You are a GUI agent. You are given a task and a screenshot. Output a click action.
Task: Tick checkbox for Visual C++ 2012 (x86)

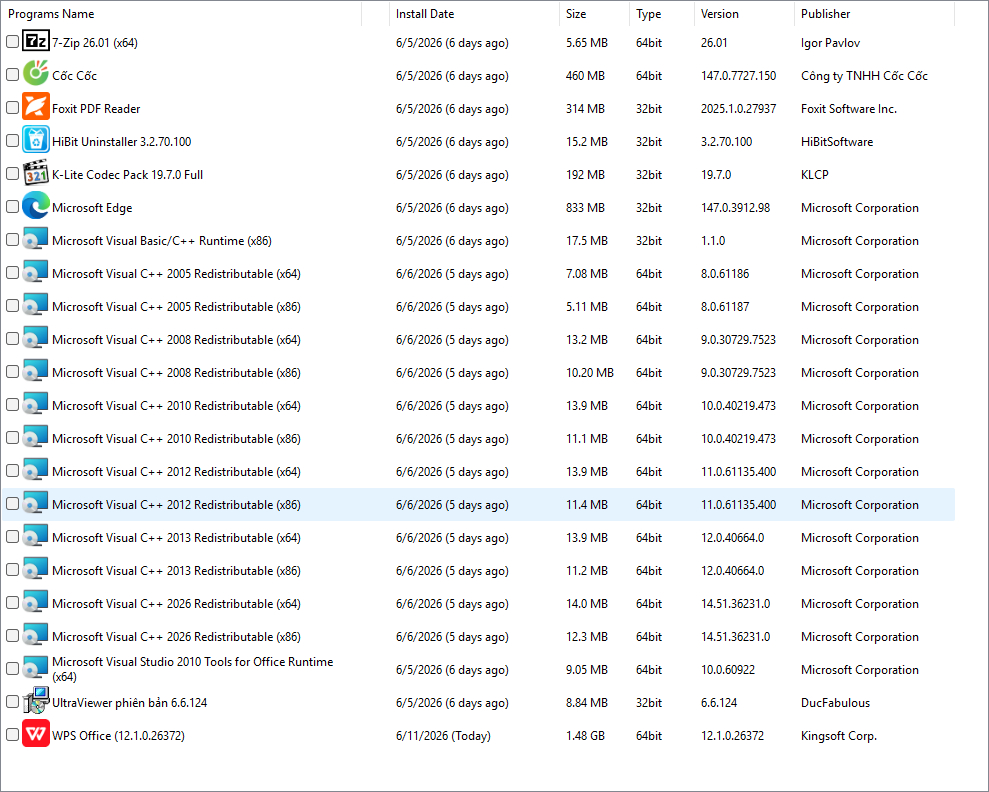(x=12, y=503)
